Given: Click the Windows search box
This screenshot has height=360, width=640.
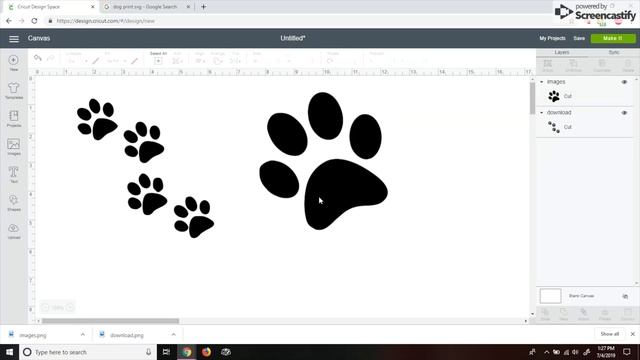Looking at the screenshot, I should coord(88,352).
